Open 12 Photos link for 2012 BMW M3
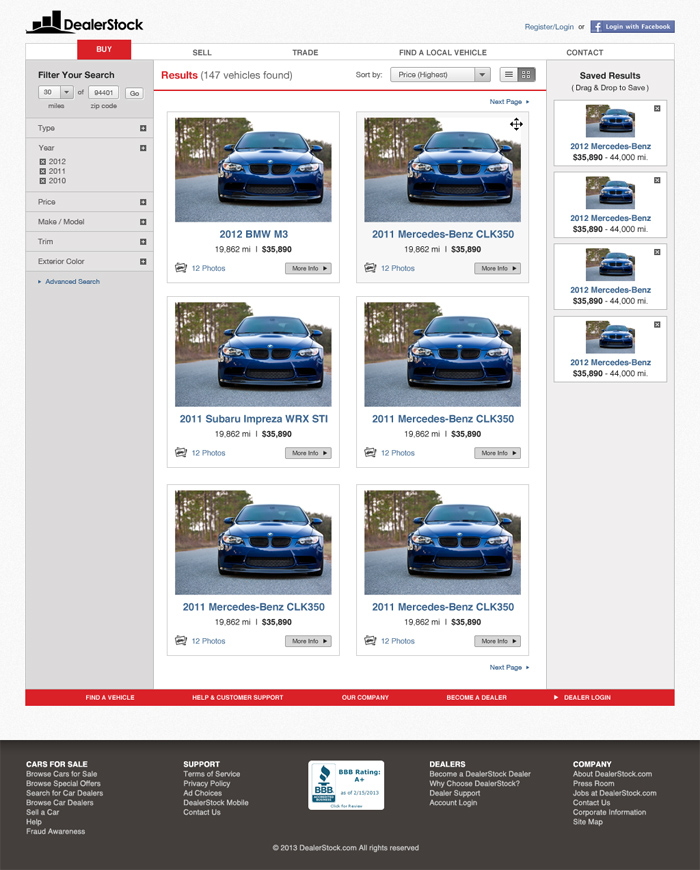This screenshot has height=870, width=700. pyautogui.click(x=209, y=268)
